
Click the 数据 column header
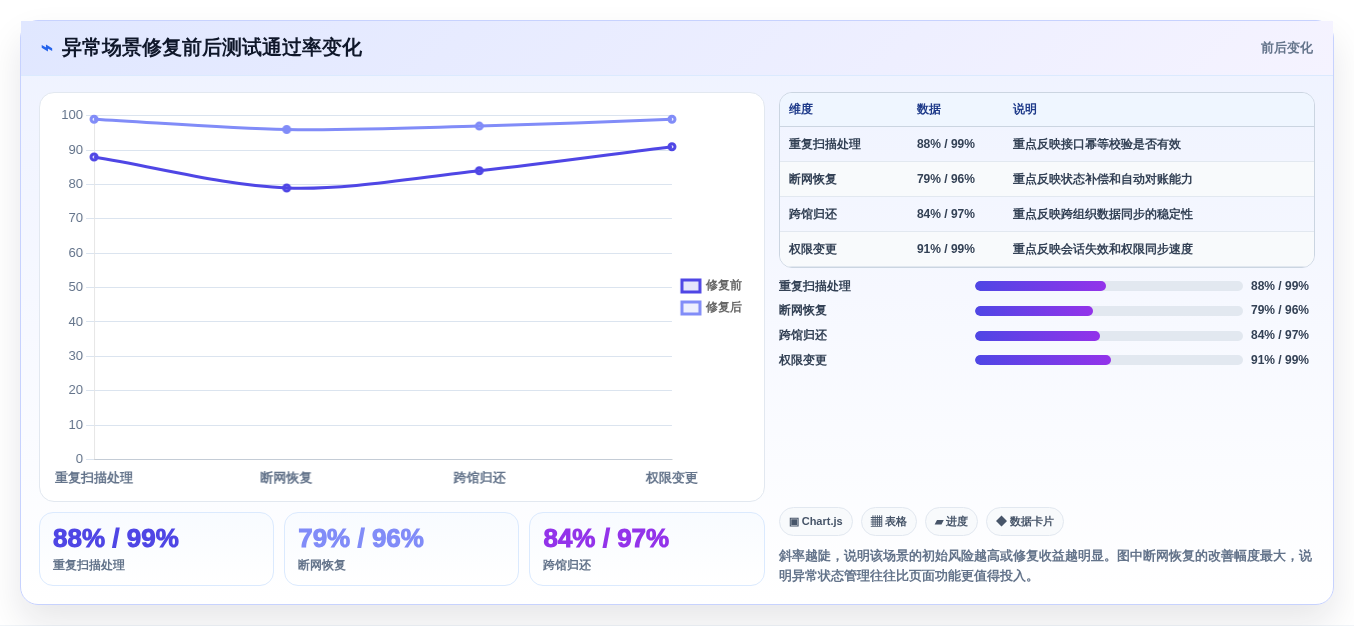[x=929, y=109]
